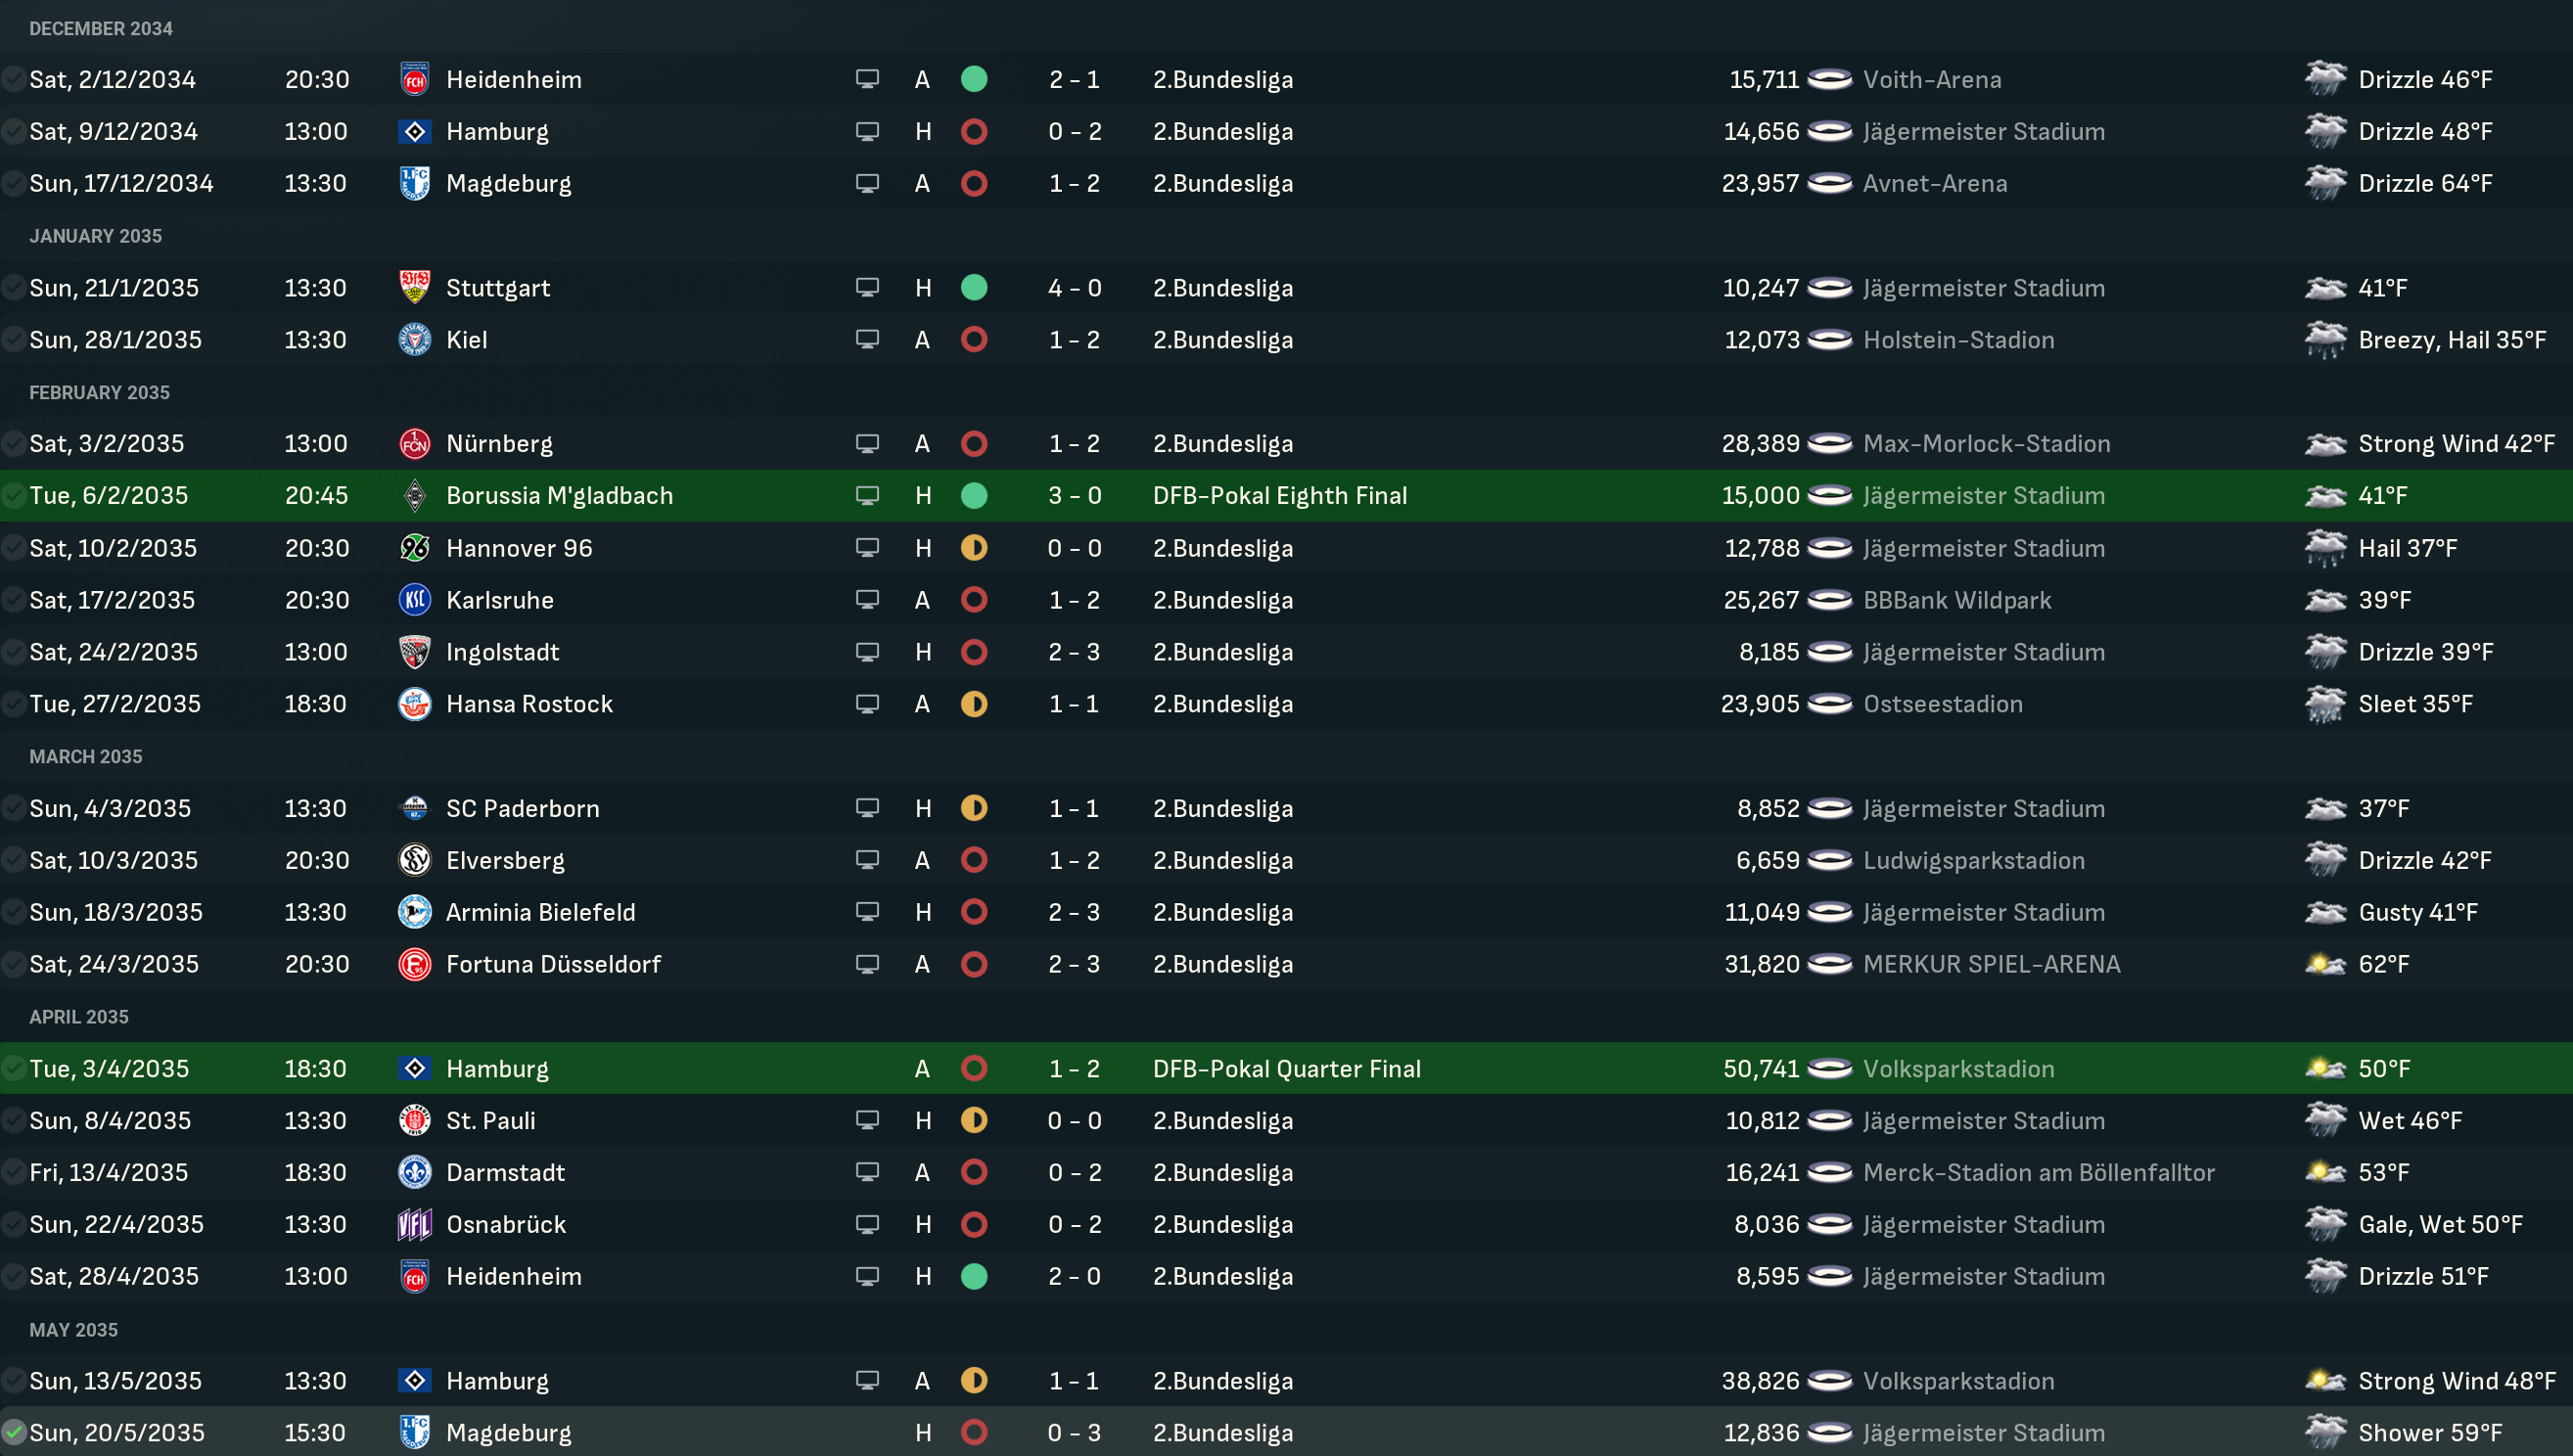Click the Drizzle weather icon on Ingolstadt row
The width and height of the screenshot is (2573, 1456).
[x=2325, y=652]
